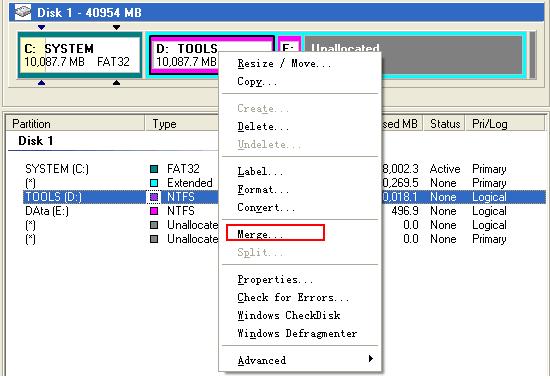The width and height of the screenshot is (550, 379).
Task: Open the Advanced submenu arrow
Action: [x=370, y=359]
